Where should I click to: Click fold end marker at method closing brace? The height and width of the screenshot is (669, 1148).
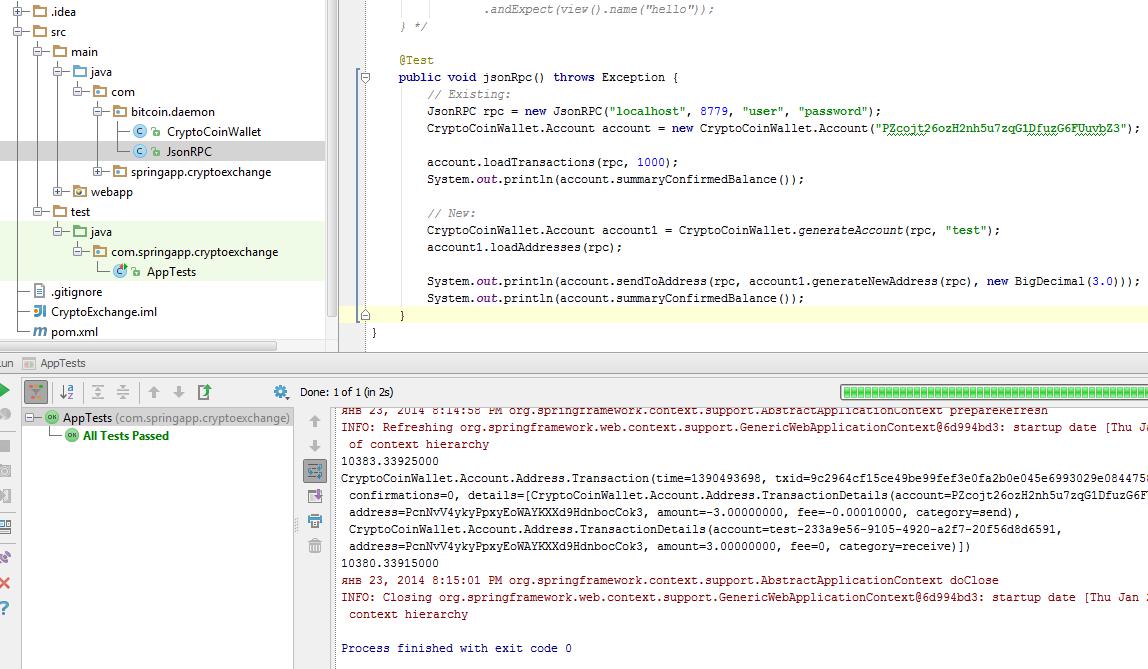coord(365,315)
